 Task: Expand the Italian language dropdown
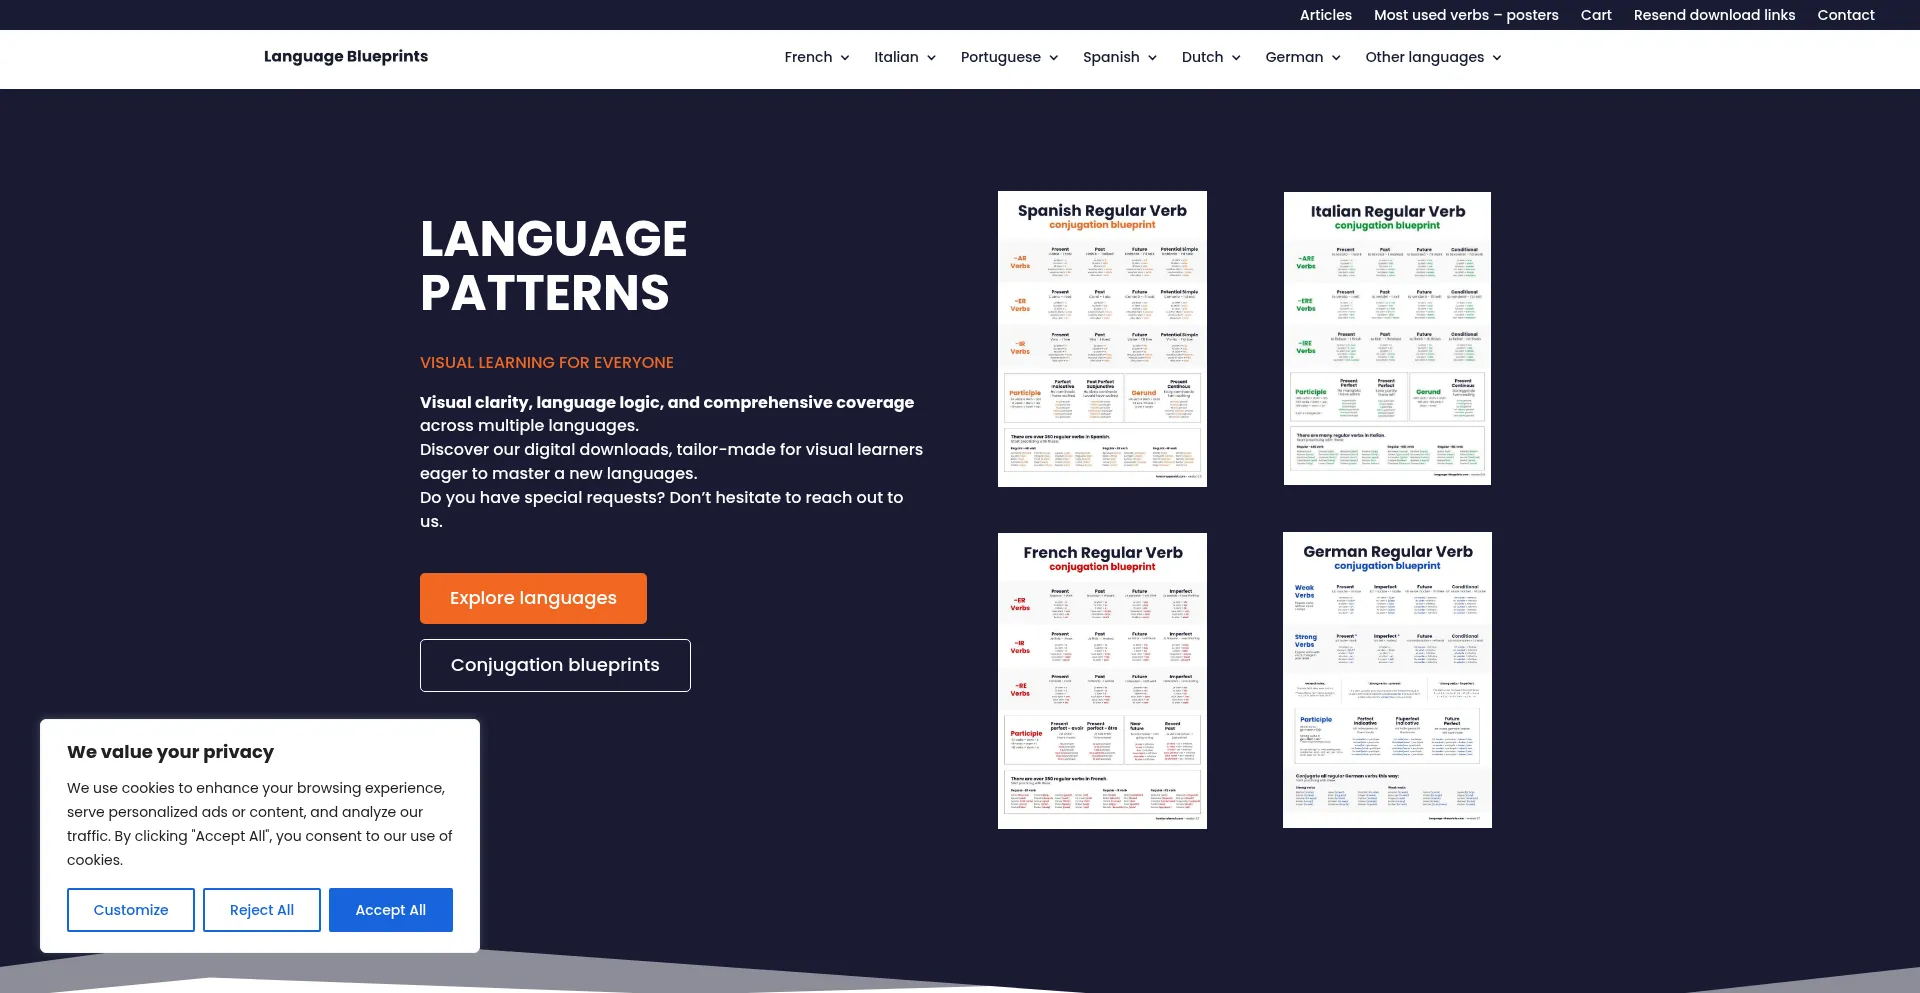tap(904, 57)
